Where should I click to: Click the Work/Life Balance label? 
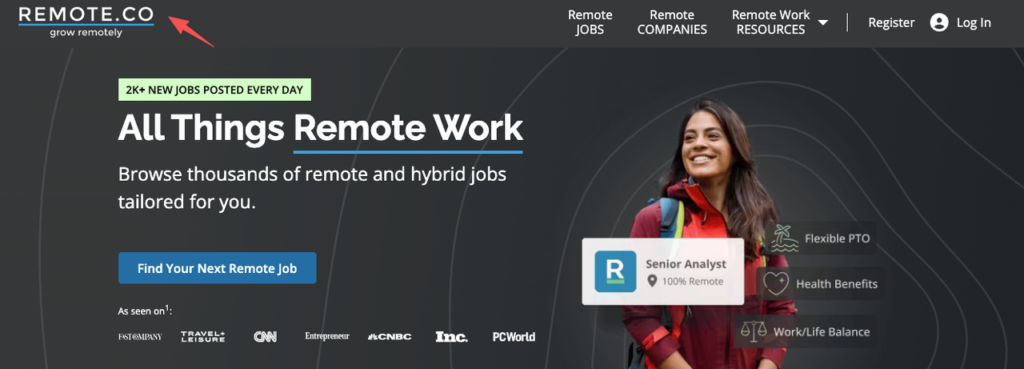(x=822, y=332)
